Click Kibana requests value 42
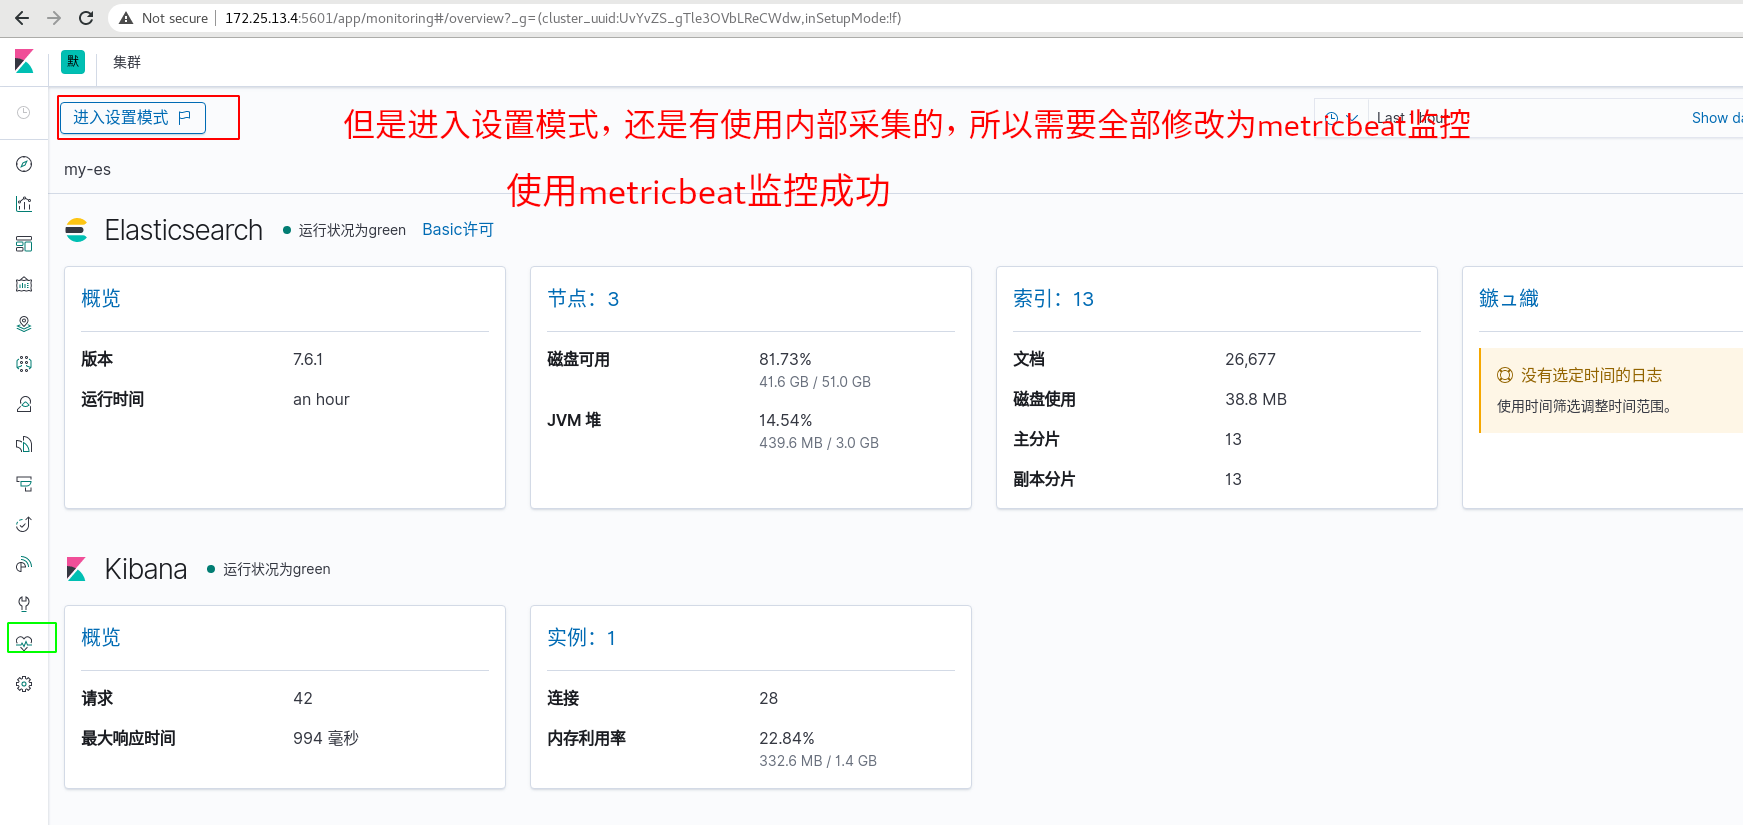Viewport: 1743px width, 825px height. click(303, 698)
